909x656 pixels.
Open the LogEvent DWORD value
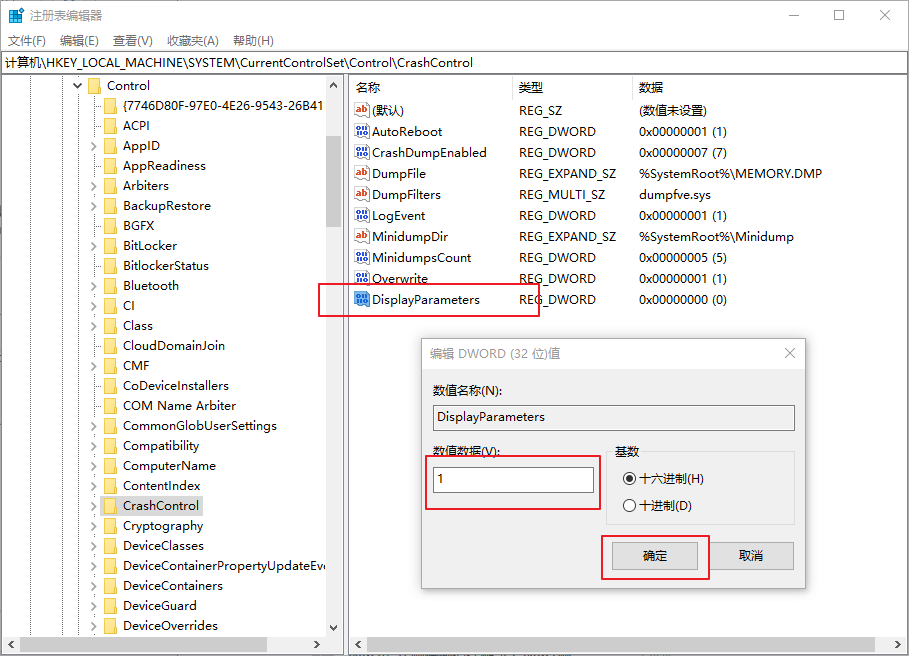pos(398,215)
